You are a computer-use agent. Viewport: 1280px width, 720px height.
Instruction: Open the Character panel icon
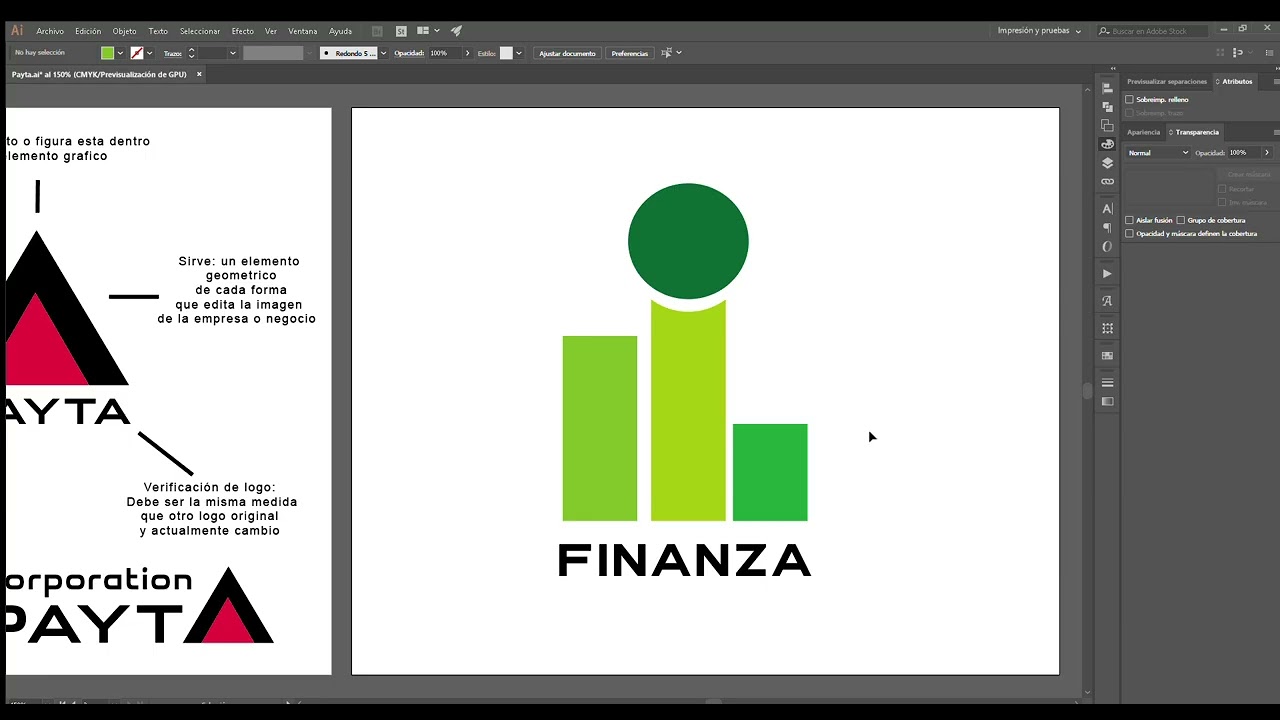click(x=1107, y=209)
